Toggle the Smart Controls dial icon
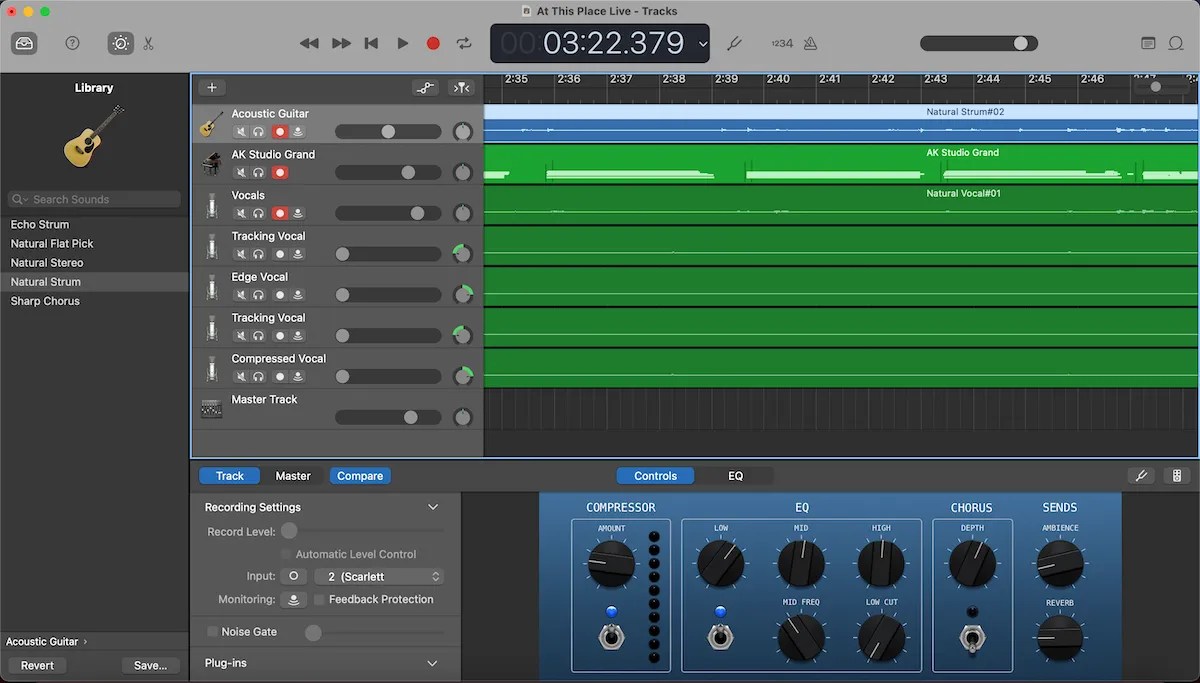 (120, 43)
